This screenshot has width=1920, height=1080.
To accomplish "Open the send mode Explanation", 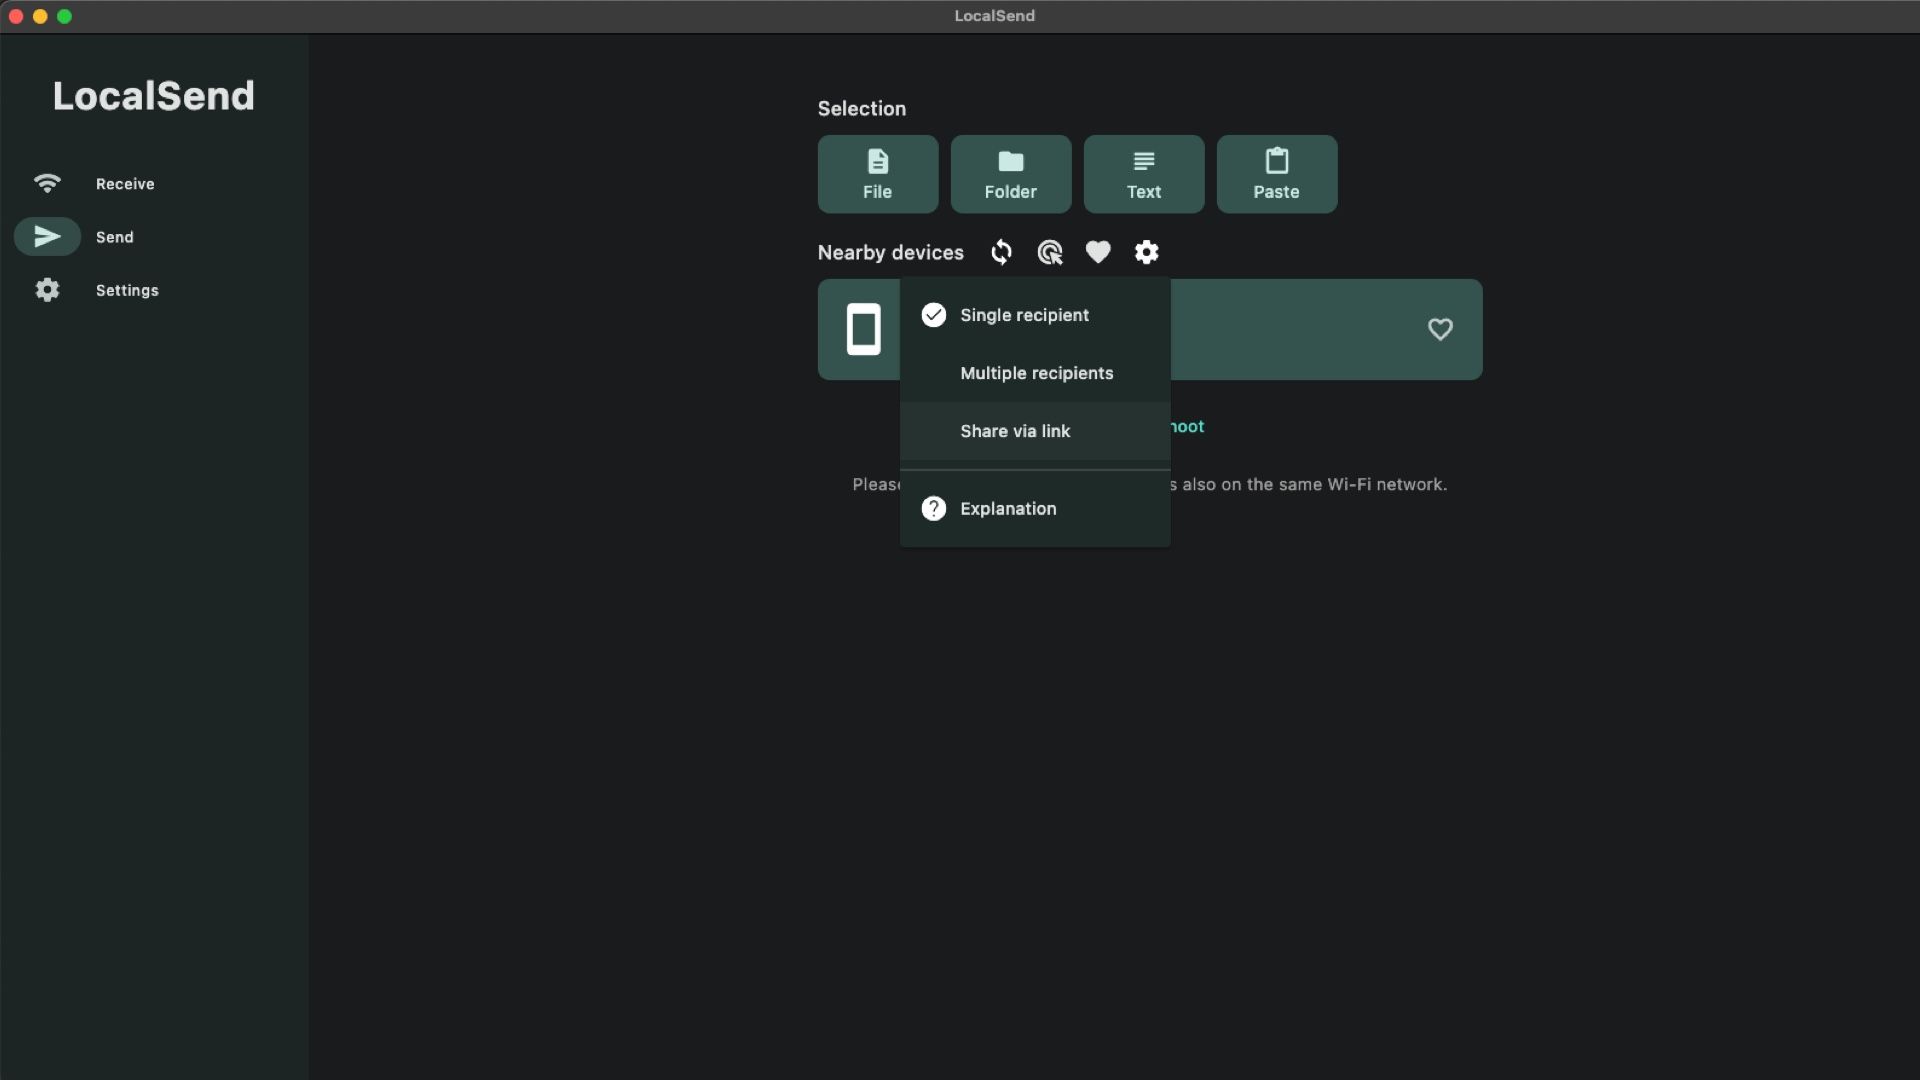I will pos(1035,509).
